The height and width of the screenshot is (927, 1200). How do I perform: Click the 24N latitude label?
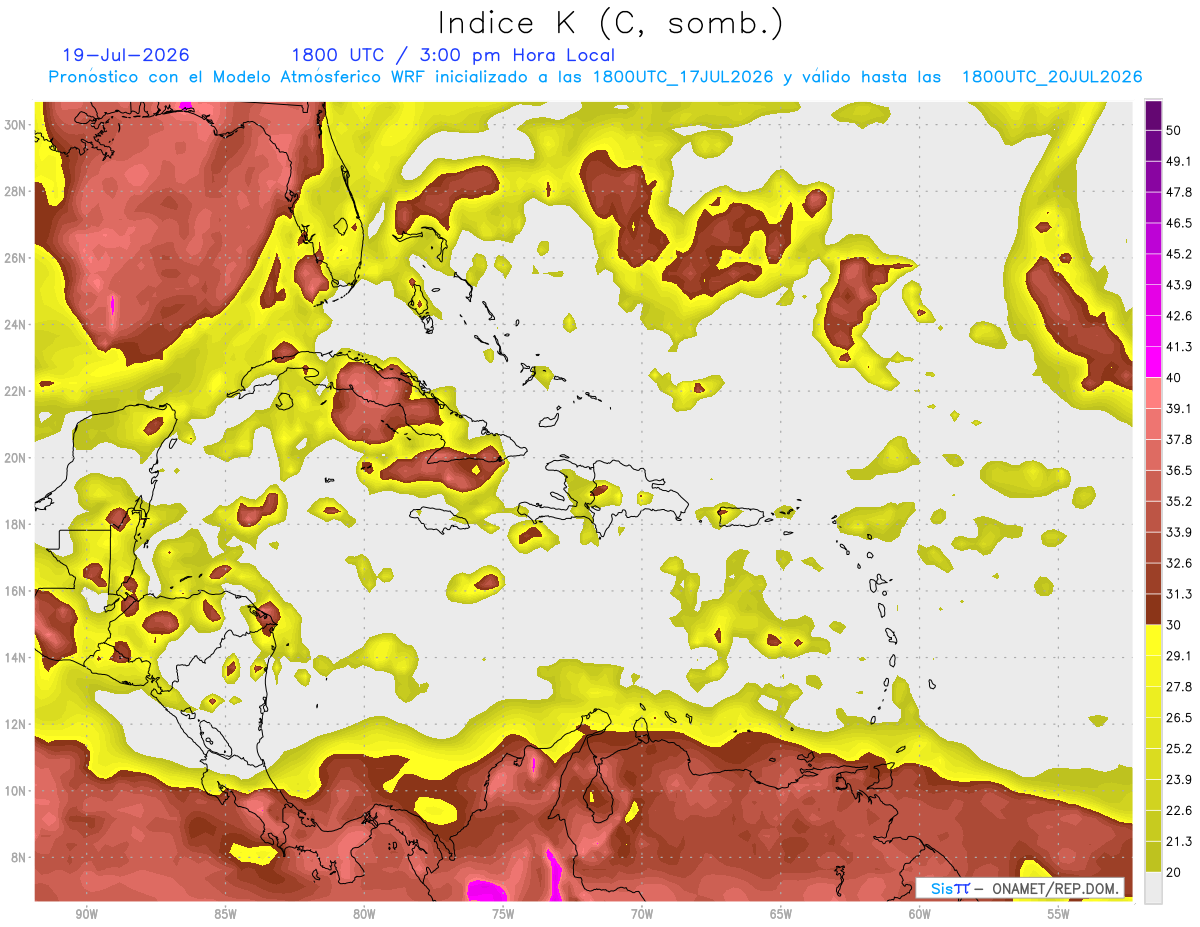pyautogui.click(x=17, y=324)
